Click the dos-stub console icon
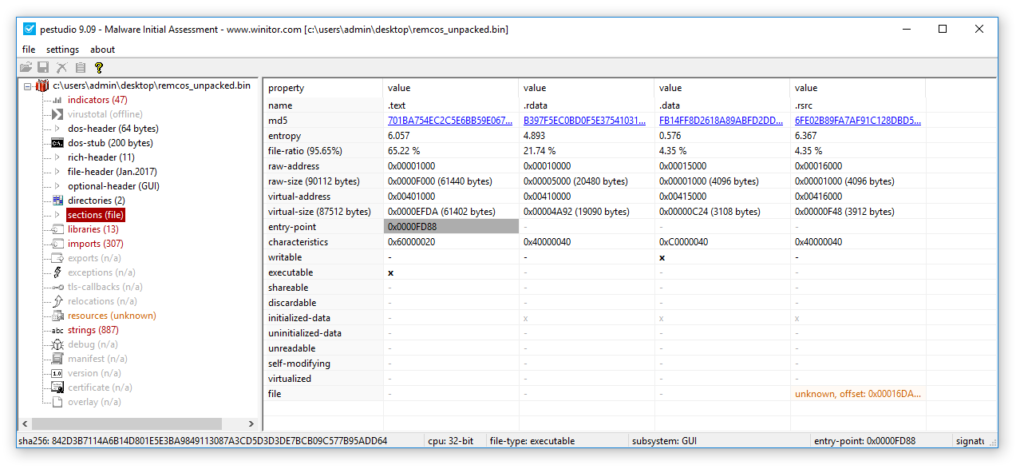The height and width of the screenshot is (469, 1024). click(x=57, y=143)
